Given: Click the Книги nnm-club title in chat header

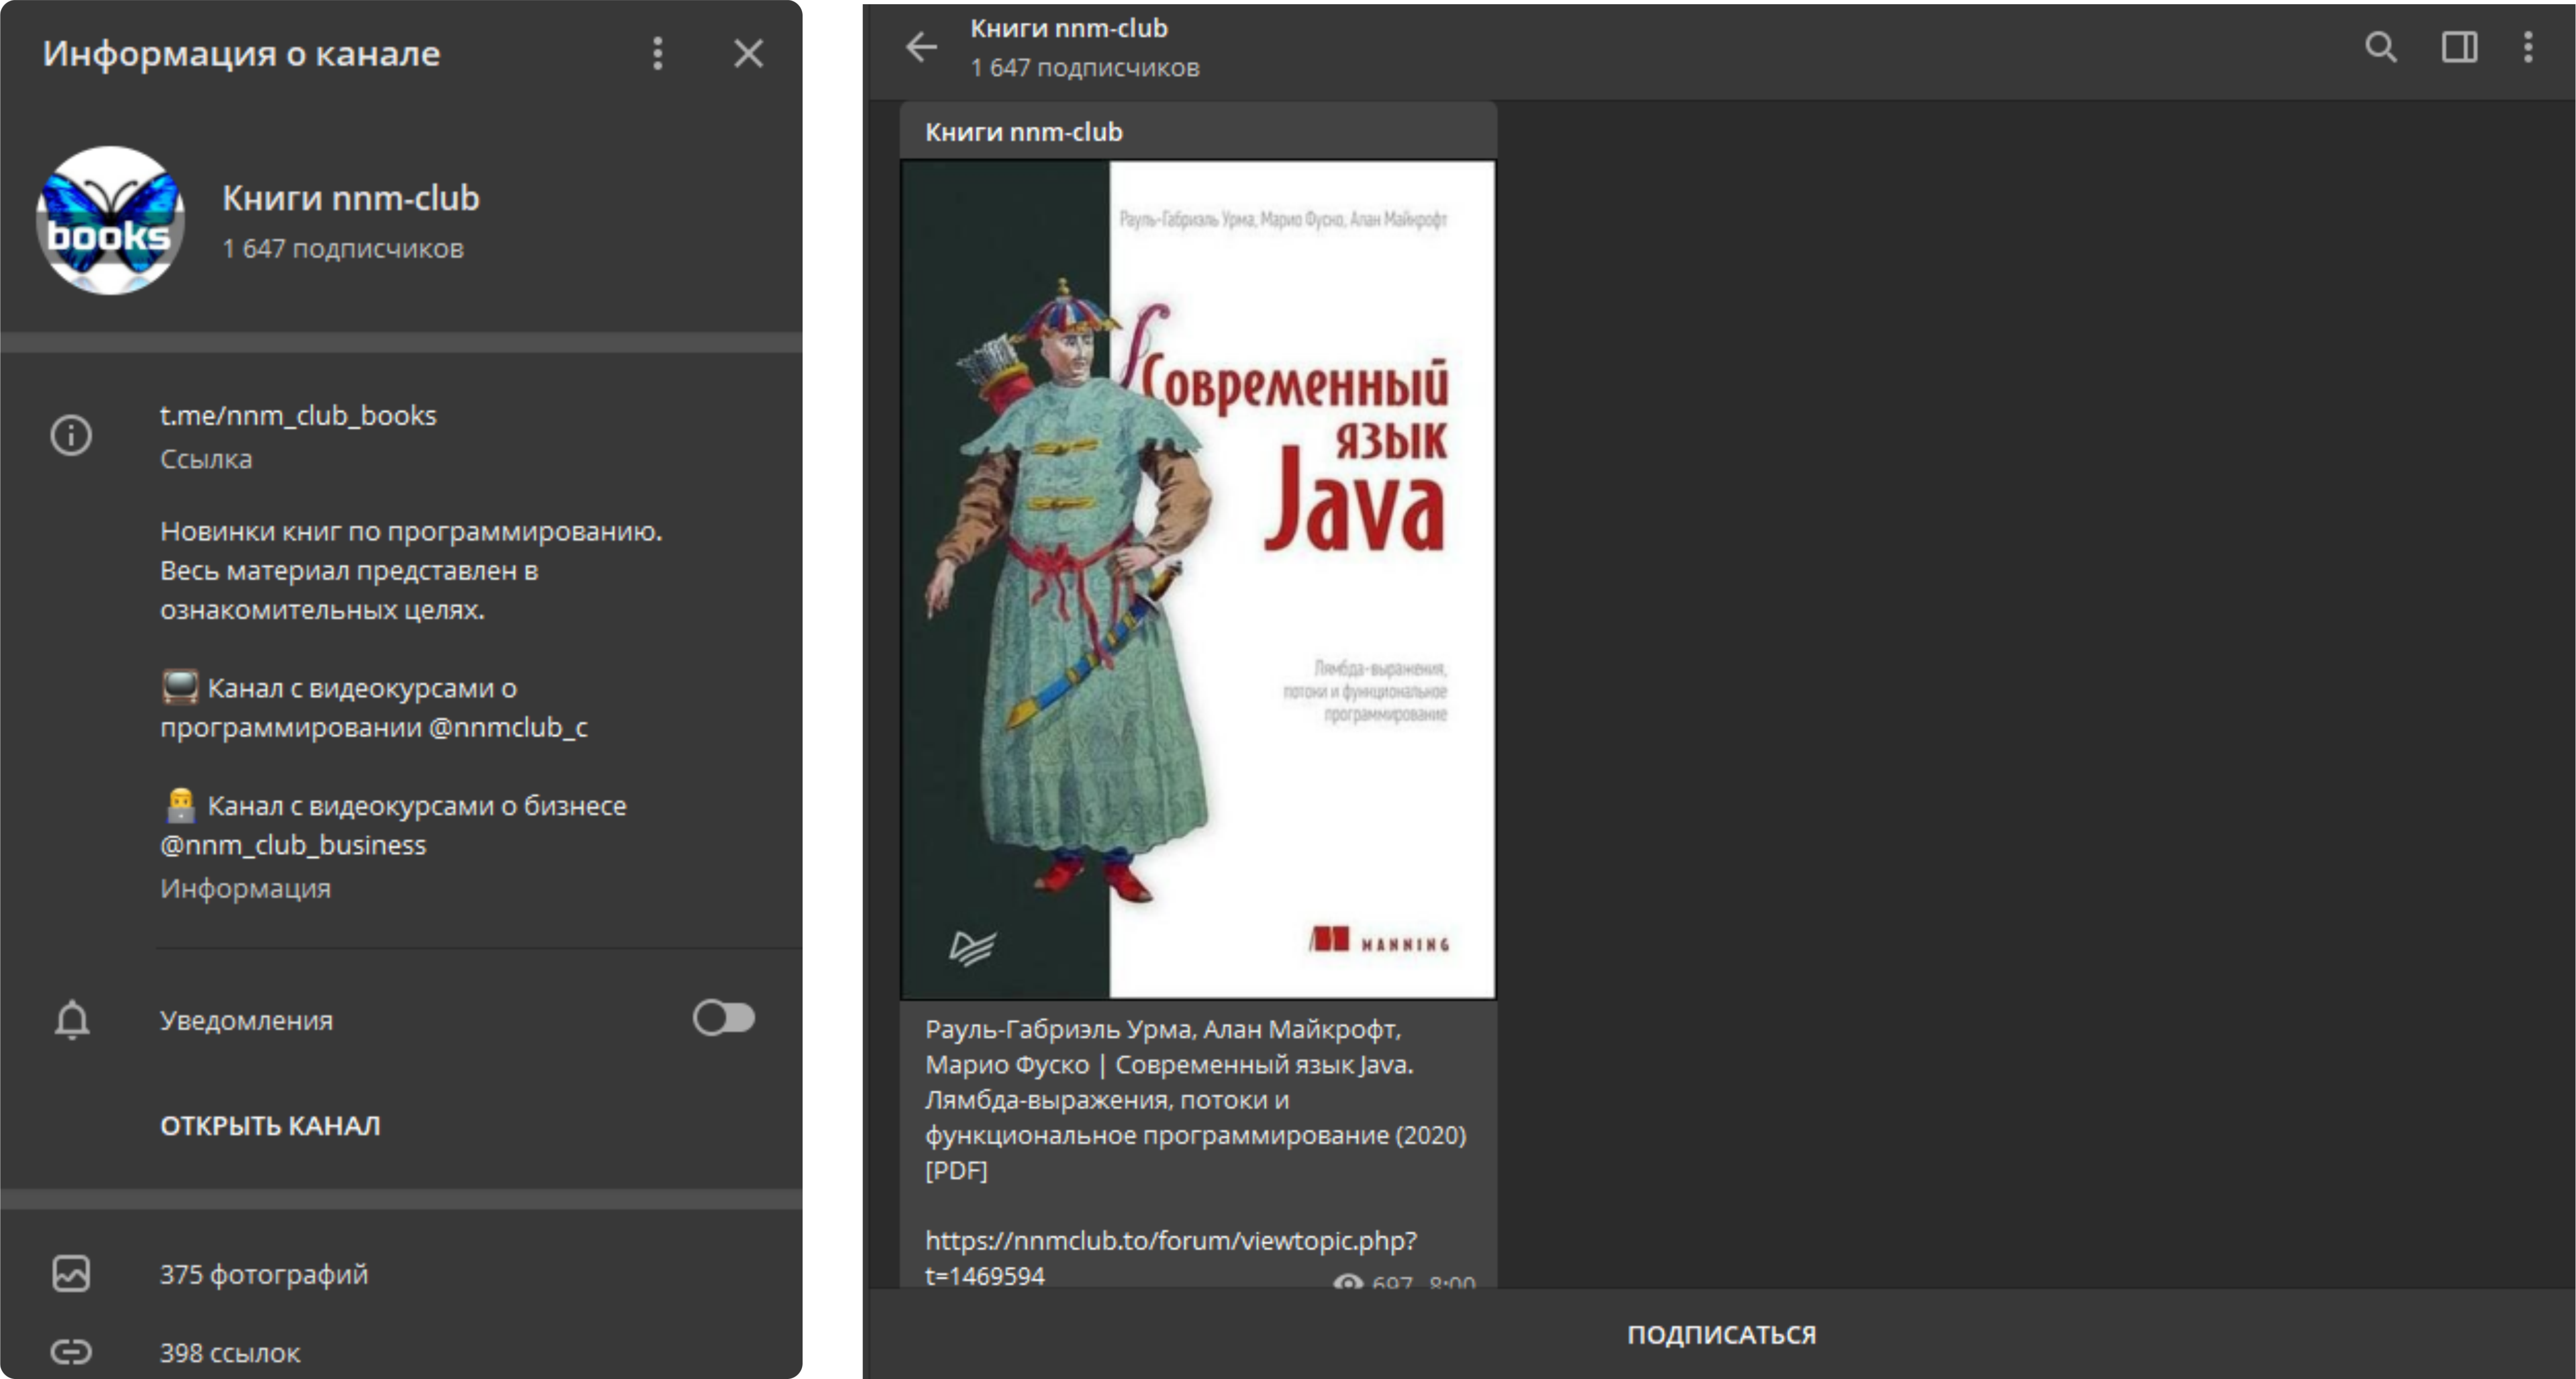Looking at the screenshot, I should click(1069, 28).
